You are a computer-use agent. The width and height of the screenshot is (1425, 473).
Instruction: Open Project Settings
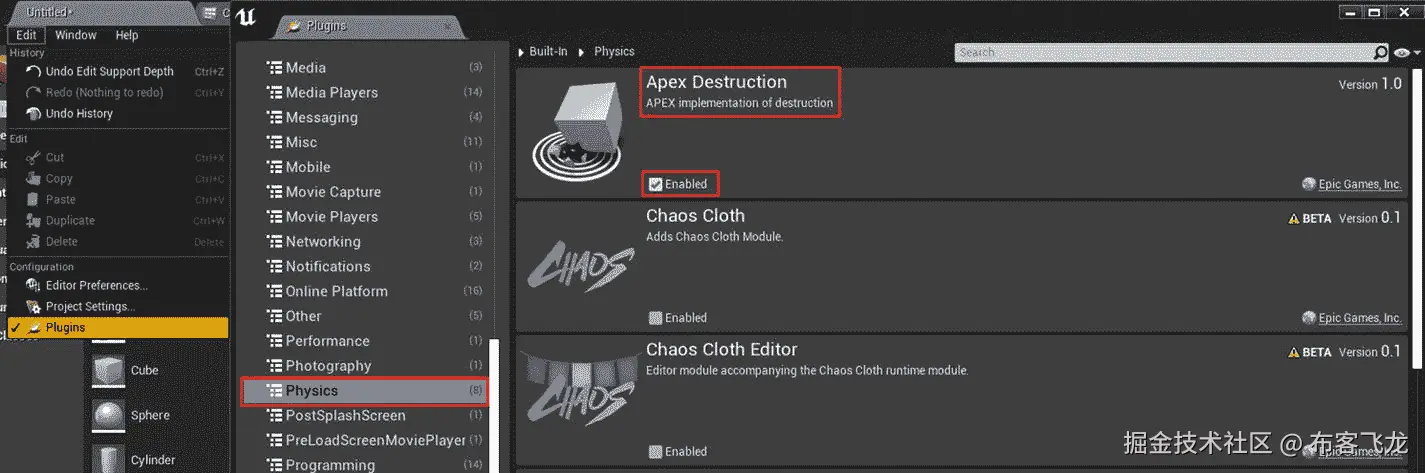118,306
